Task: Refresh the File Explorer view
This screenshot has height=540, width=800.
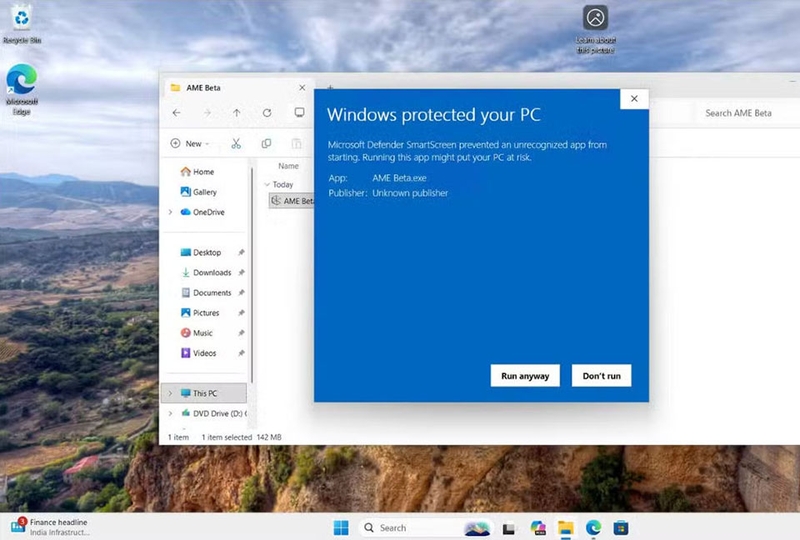Action: [267, 113]
